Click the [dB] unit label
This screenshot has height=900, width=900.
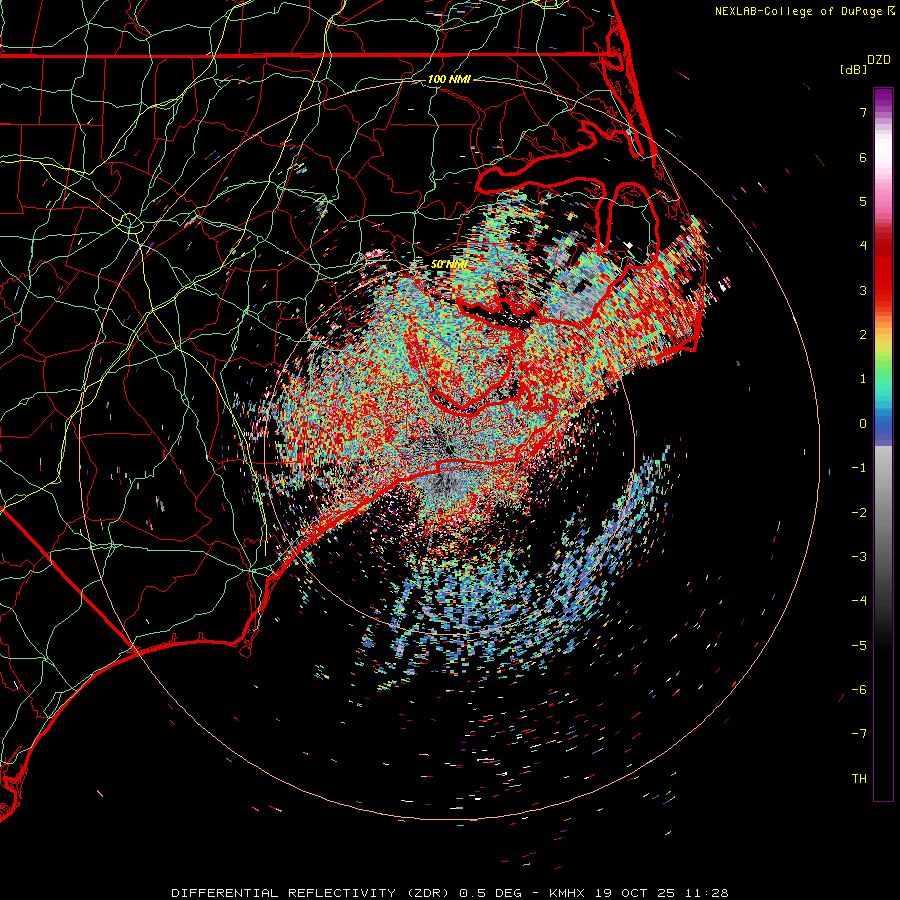(854, 69)
